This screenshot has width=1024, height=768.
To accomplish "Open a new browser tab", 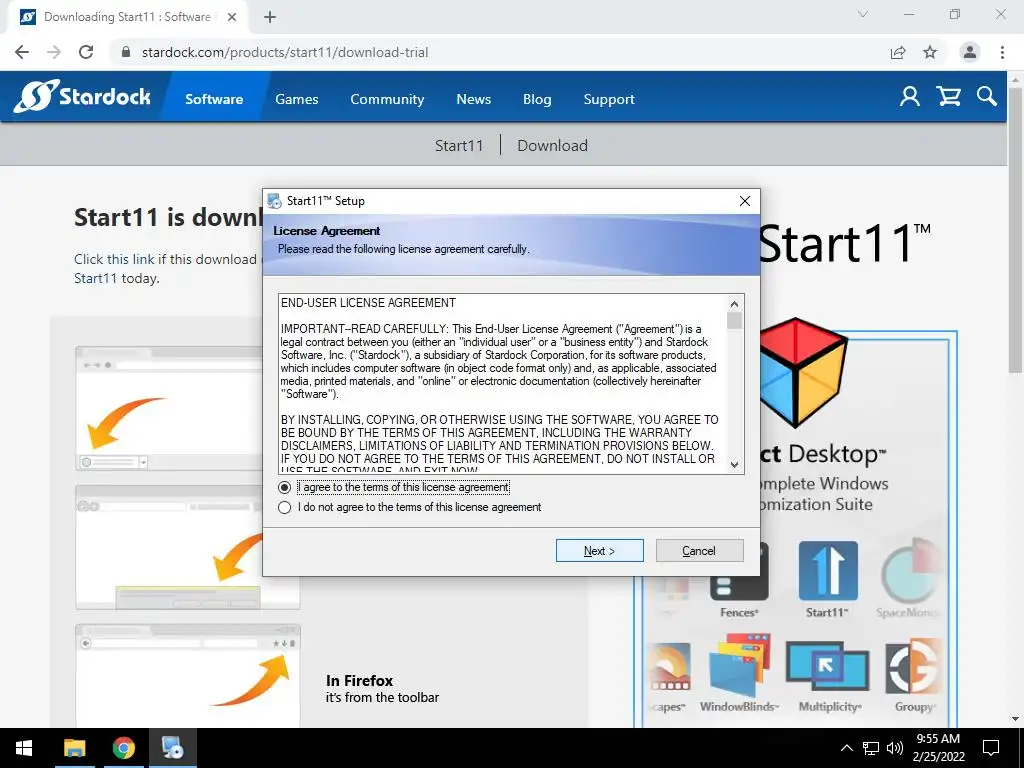I will click(270, 17).
